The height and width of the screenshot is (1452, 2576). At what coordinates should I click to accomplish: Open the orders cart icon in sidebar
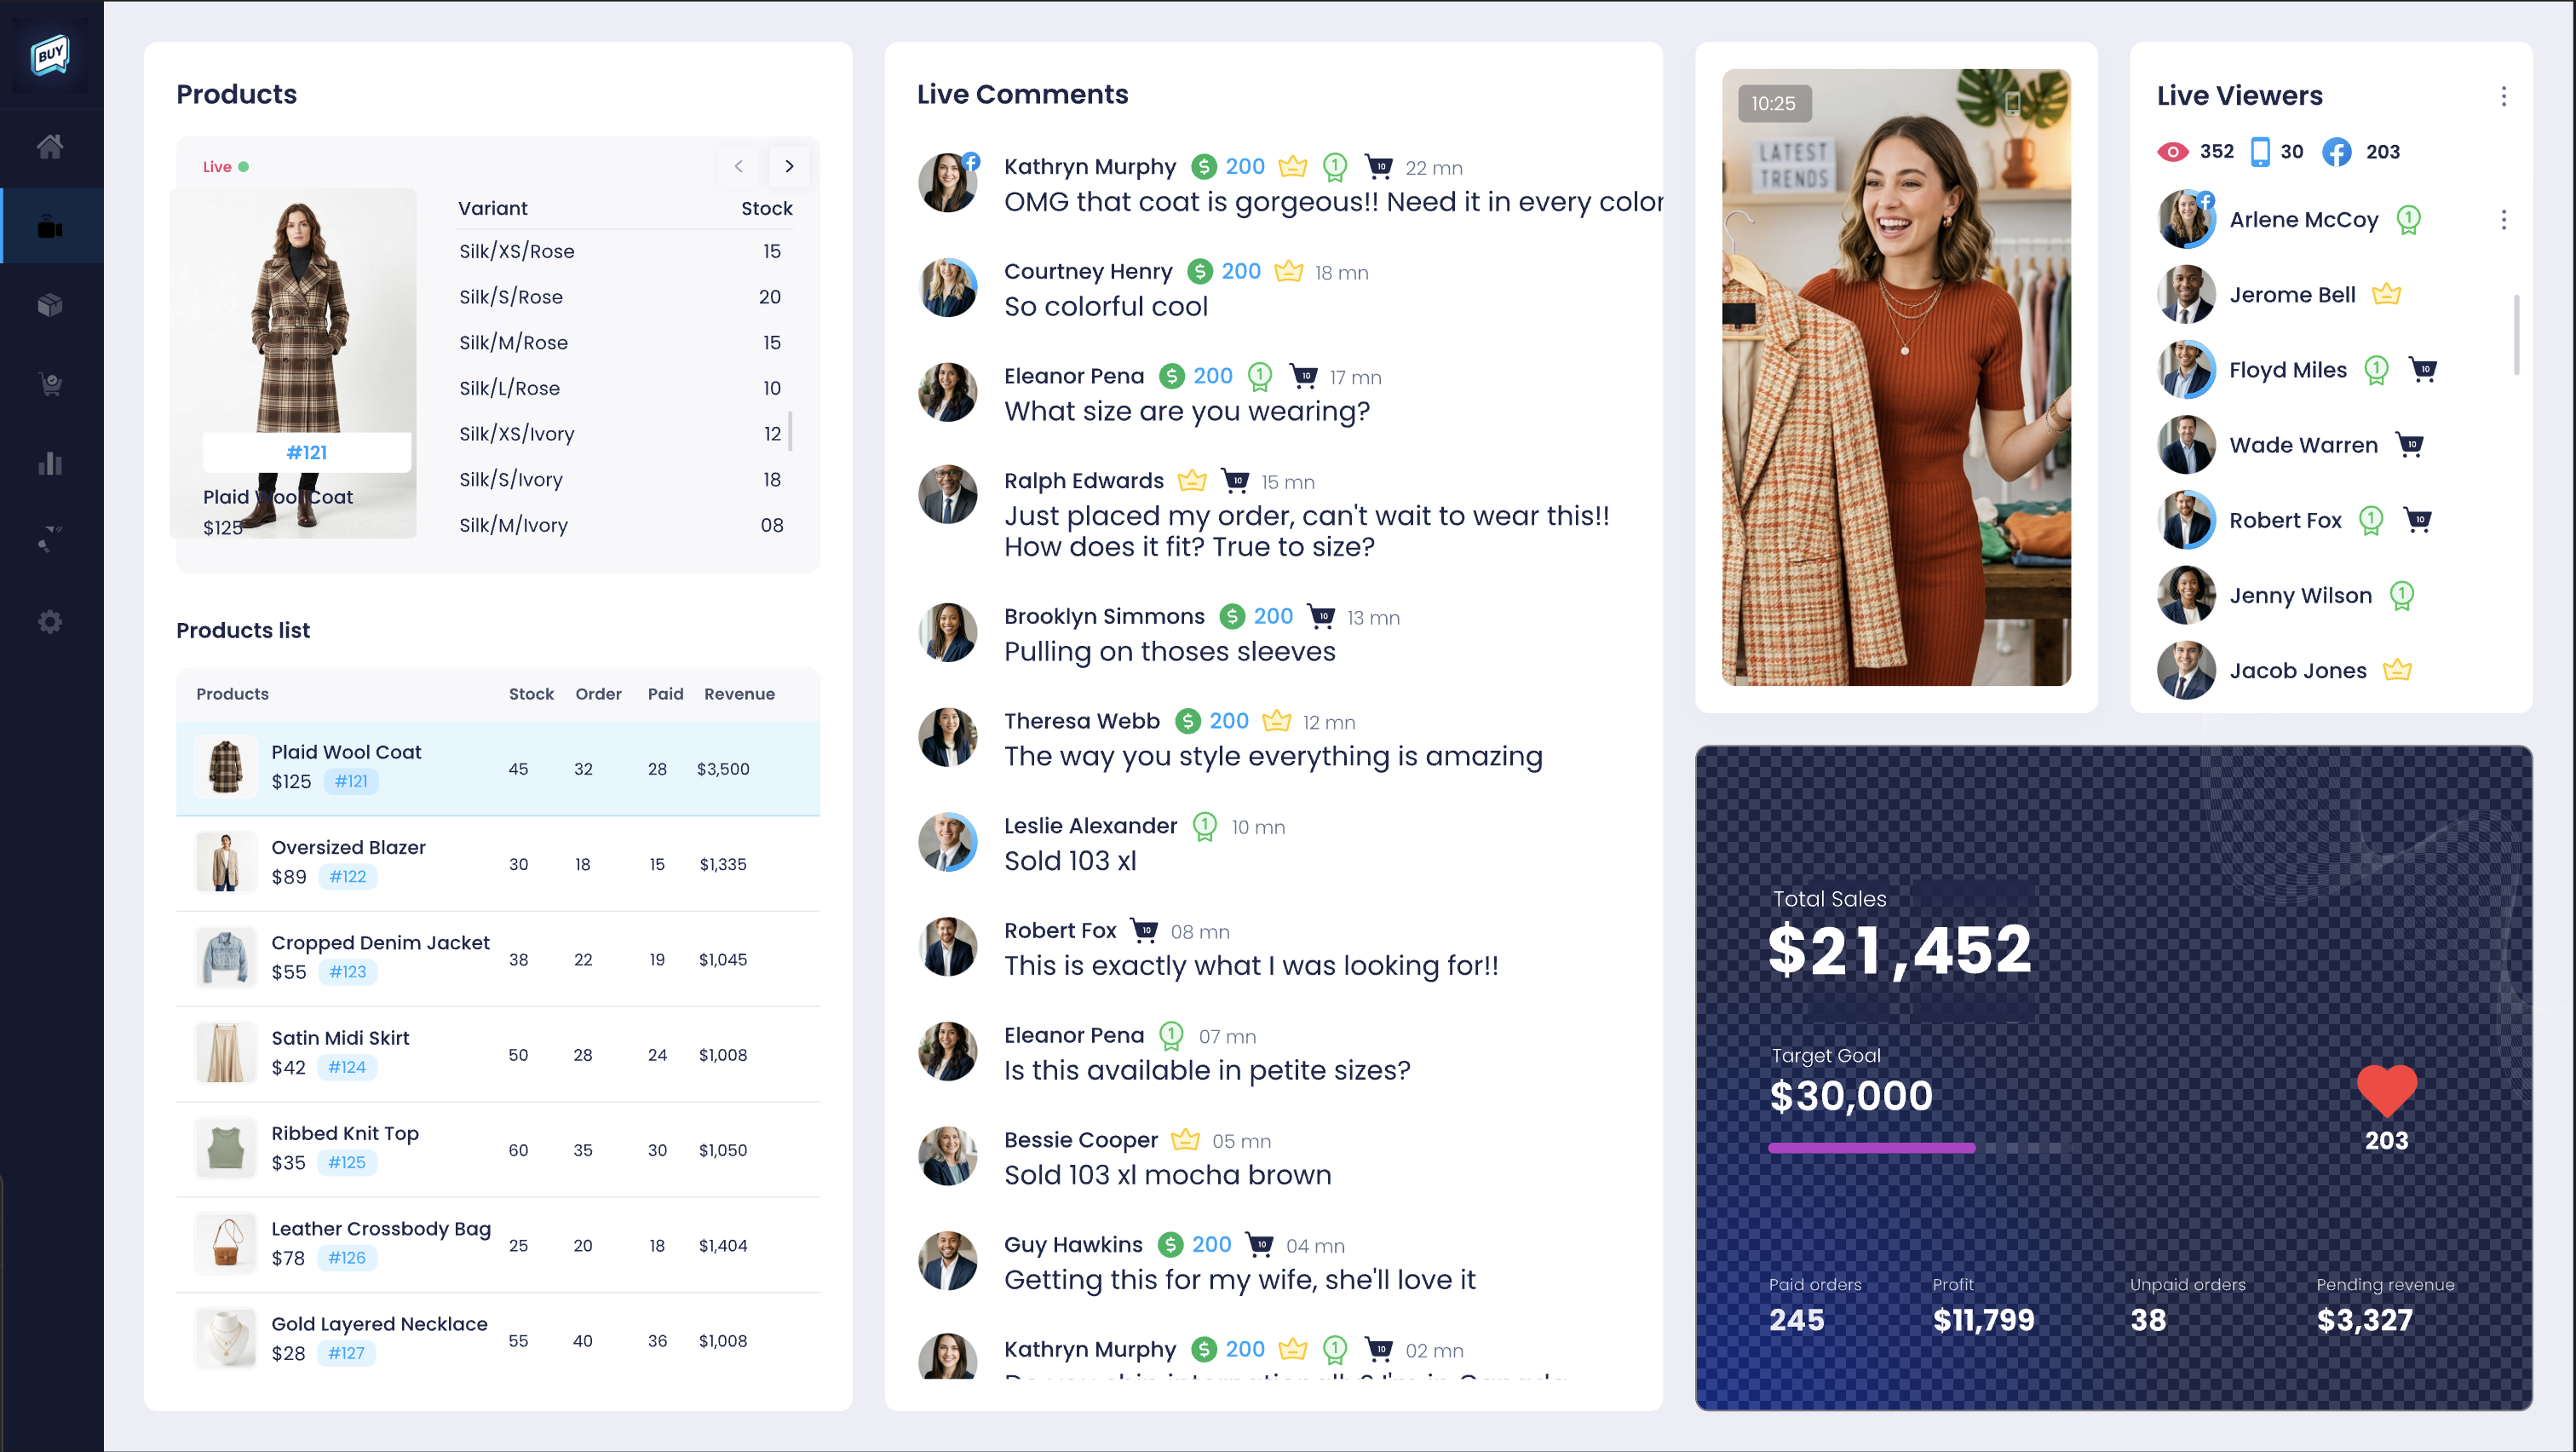point(50,384)
